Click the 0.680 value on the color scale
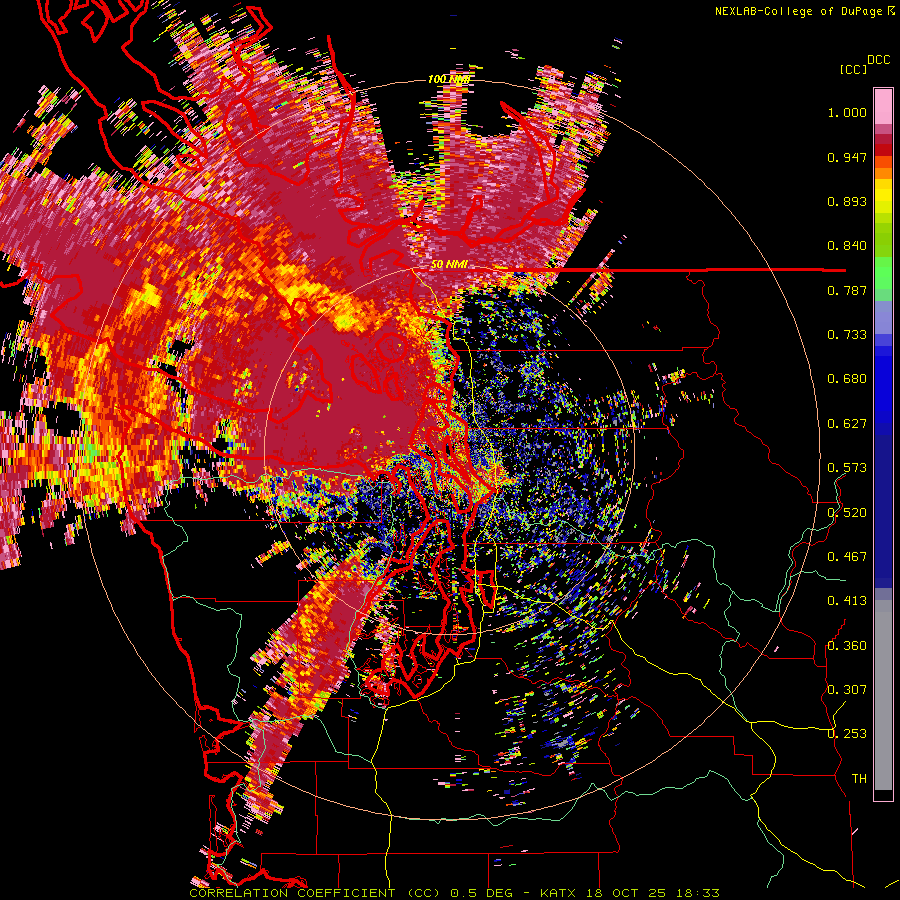This screenshot has width=900, height=900. click(847, 379)
